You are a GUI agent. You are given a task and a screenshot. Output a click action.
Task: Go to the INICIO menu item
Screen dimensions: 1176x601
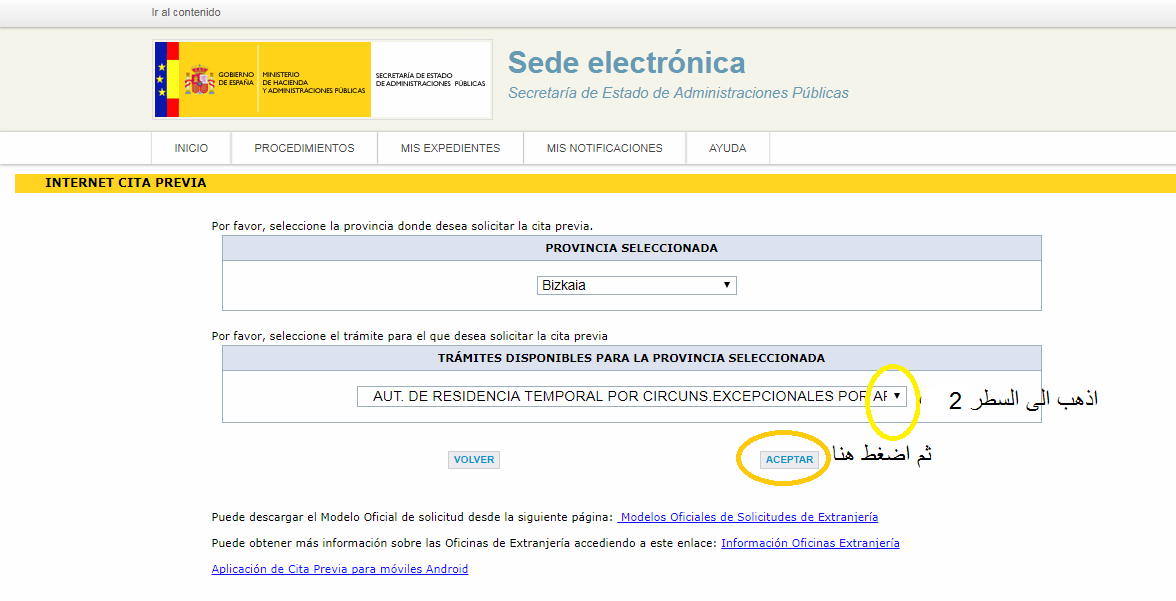[x=191, y=148]
